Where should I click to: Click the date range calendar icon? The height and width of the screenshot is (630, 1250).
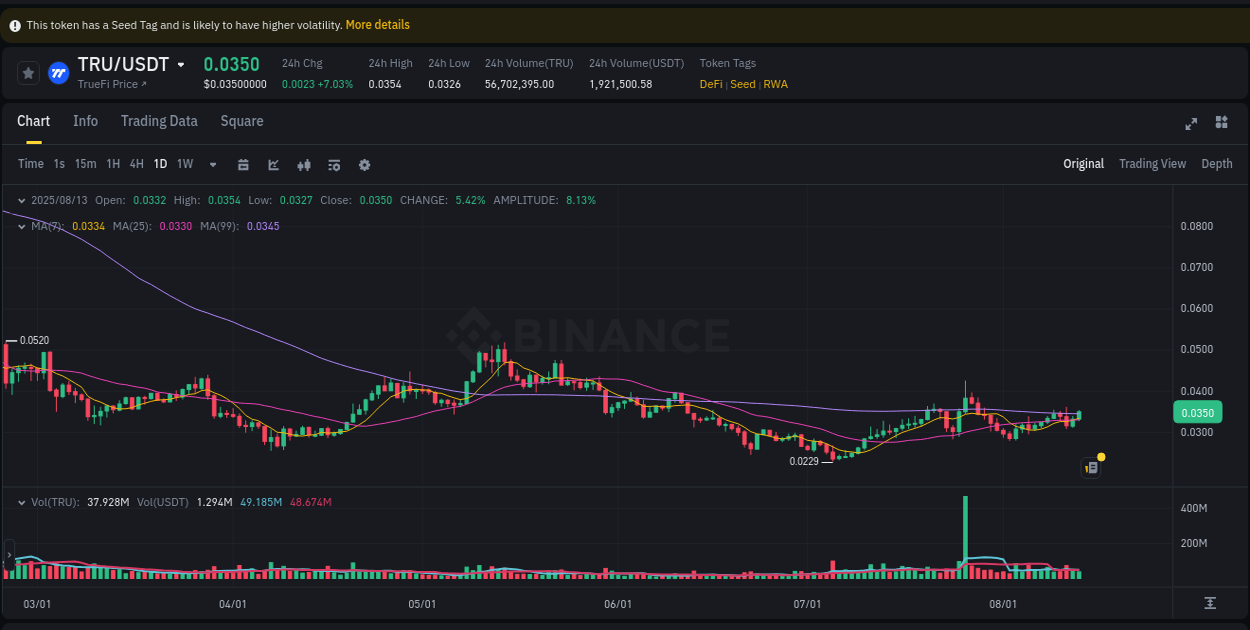(x=244, y=164)
